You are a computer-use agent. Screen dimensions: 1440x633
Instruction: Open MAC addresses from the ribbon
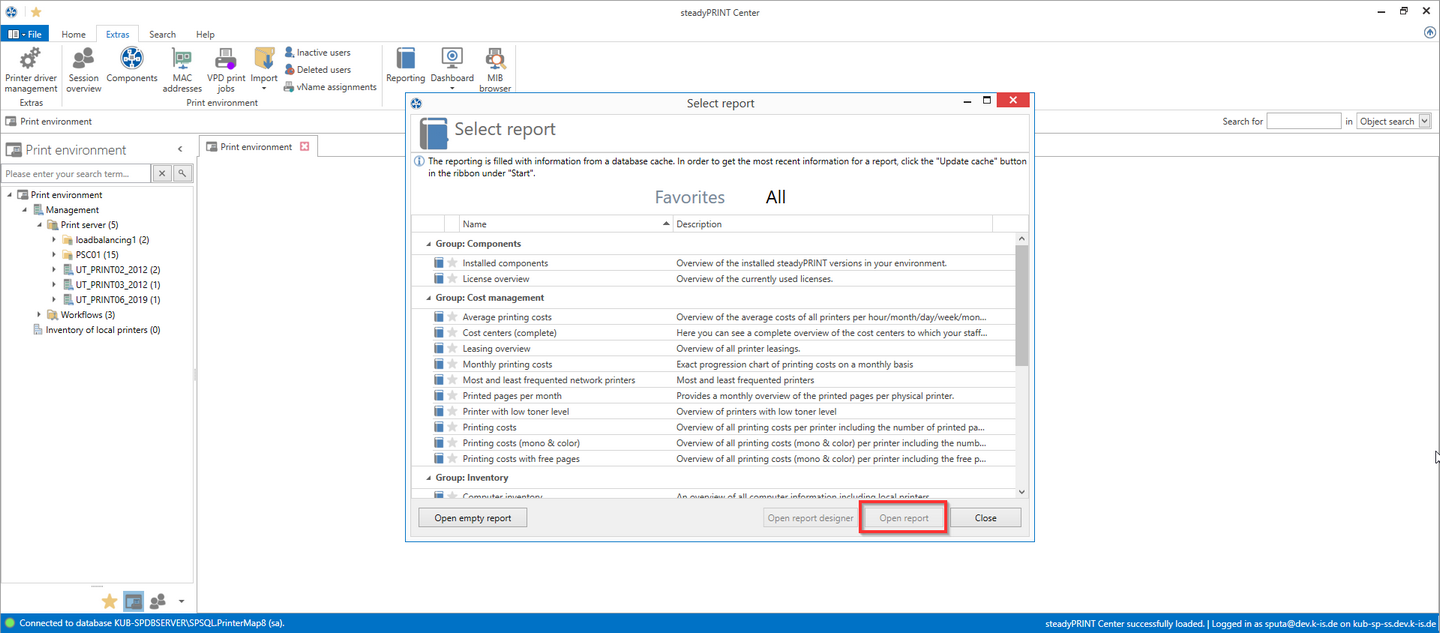click(182, 70)
